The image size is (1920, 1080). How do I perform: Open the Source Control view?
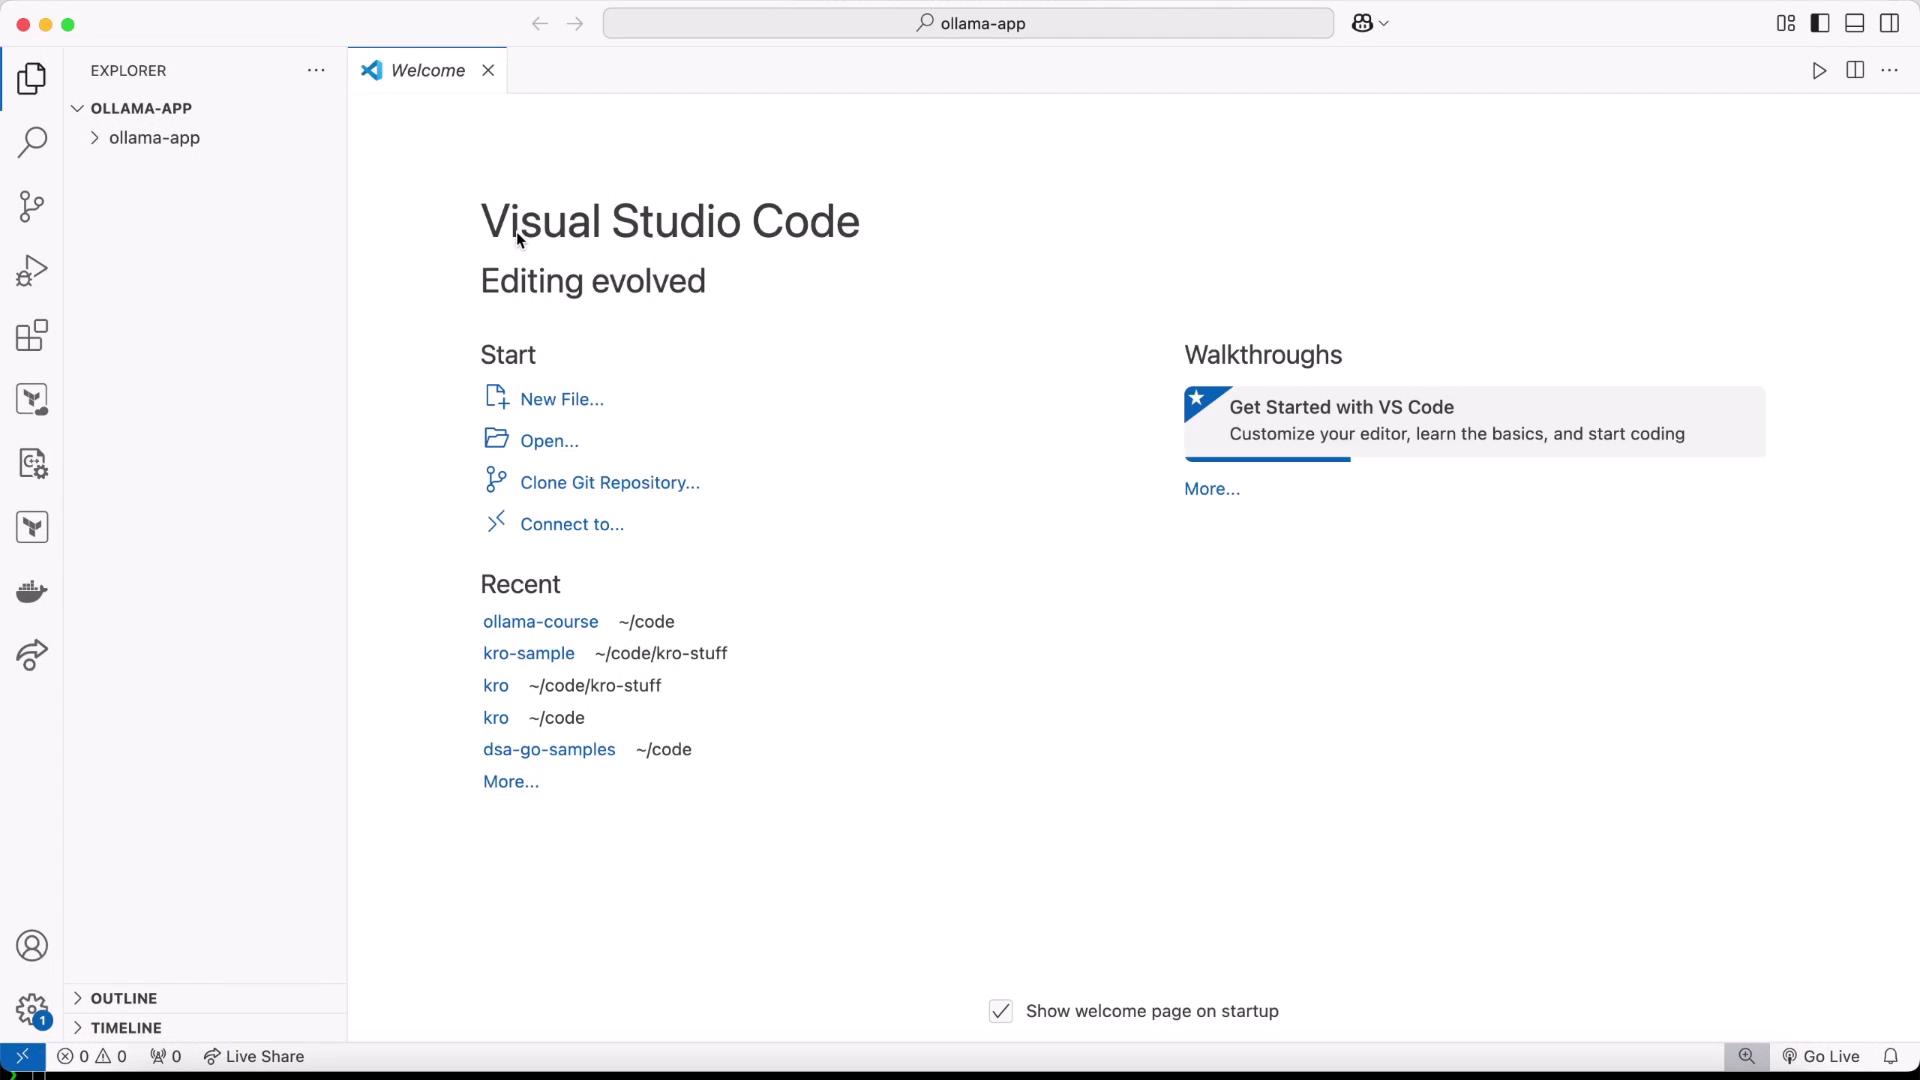32,207
